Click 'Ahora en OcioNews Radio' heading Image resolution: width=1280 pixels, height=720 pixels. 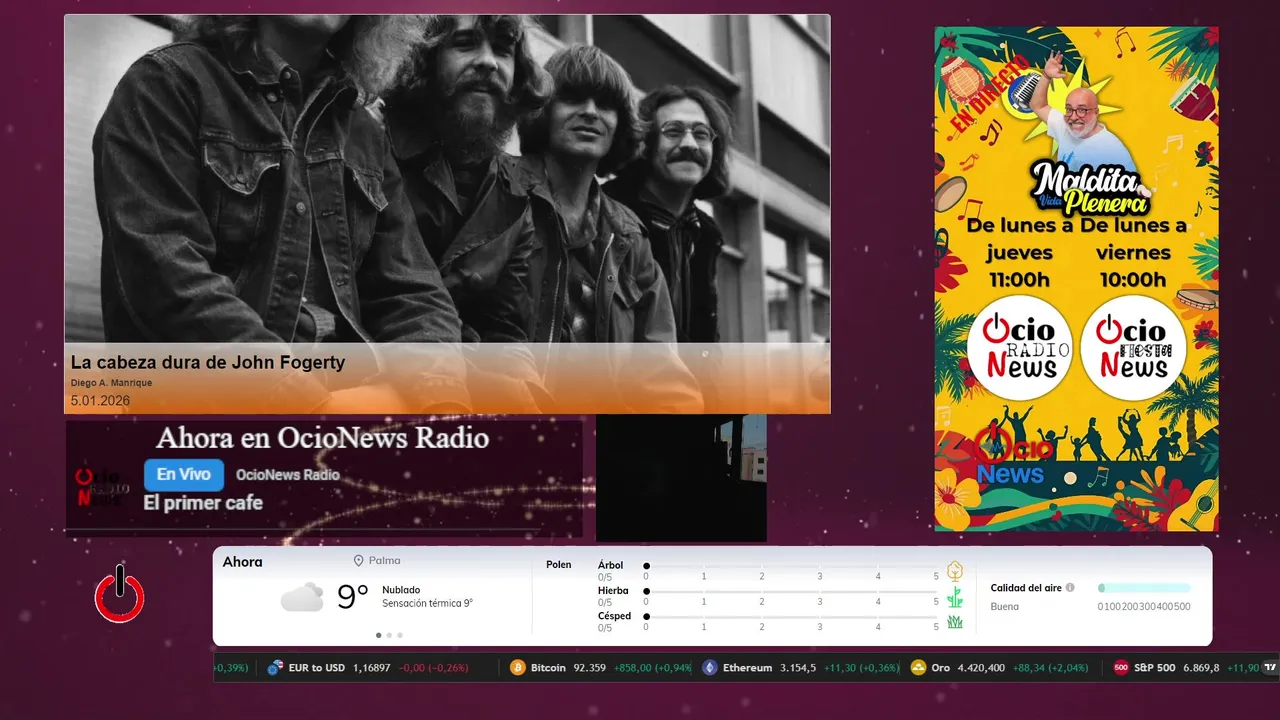pos(323,438)
